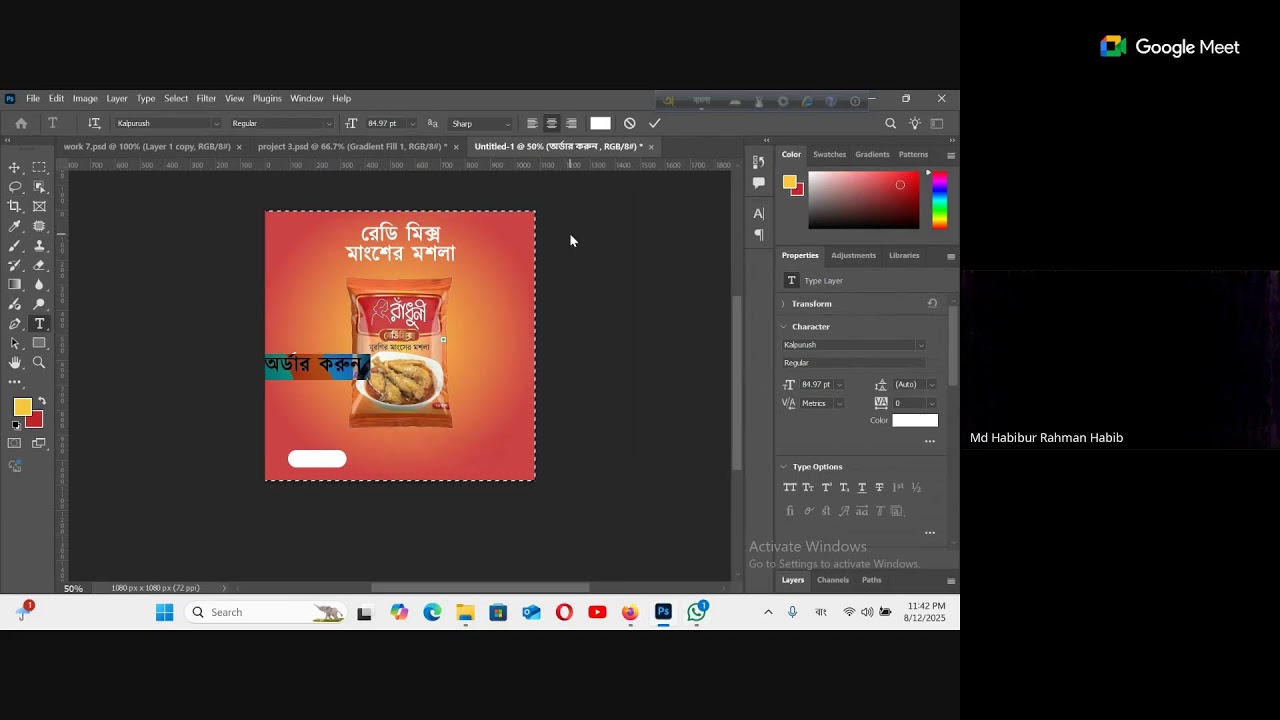The width and height of the screenshot is (1280, 720).
Task: Collapse the Type Options section
Action: click(784, 467)
